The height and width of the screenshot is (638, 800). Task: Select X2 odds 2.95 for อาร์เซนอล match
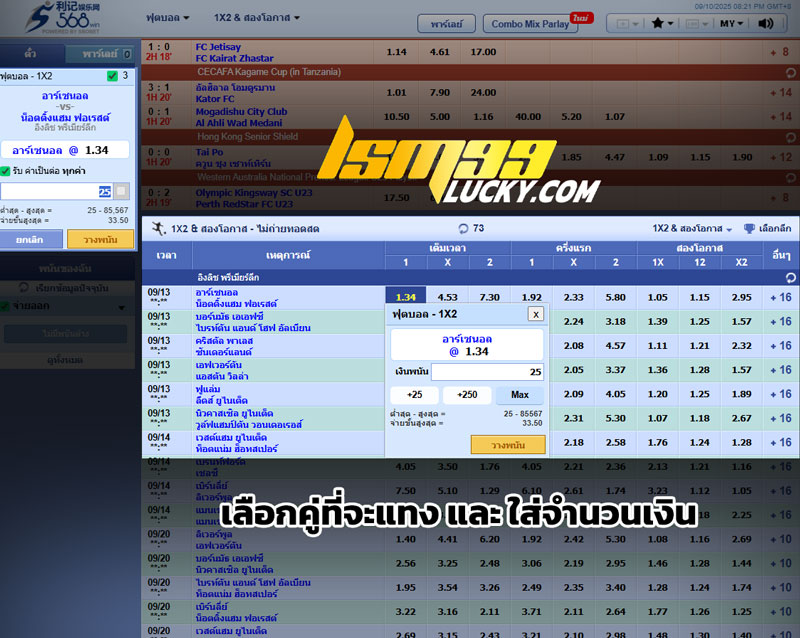(741, 297)
